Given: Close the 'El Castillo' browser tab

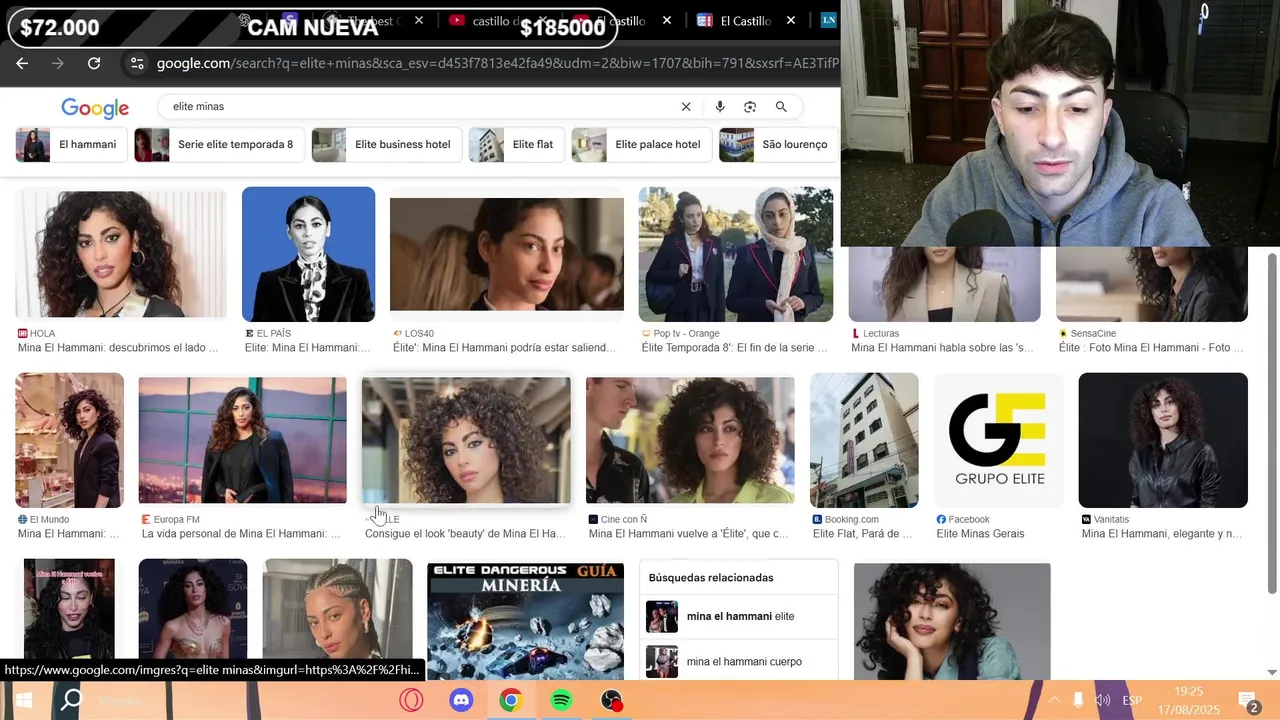Looking at the screenshot, I should (791, 20).
